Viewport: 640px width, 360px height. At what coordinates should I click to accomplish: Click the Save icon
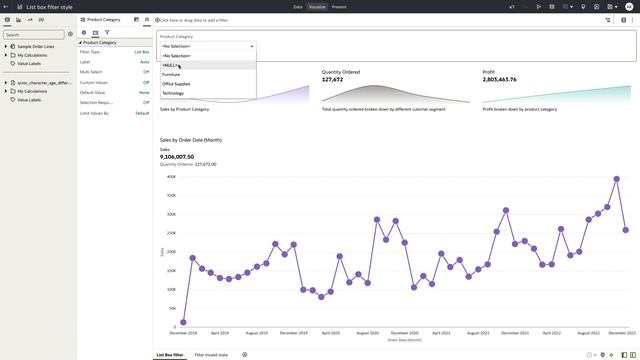[610, 7]
